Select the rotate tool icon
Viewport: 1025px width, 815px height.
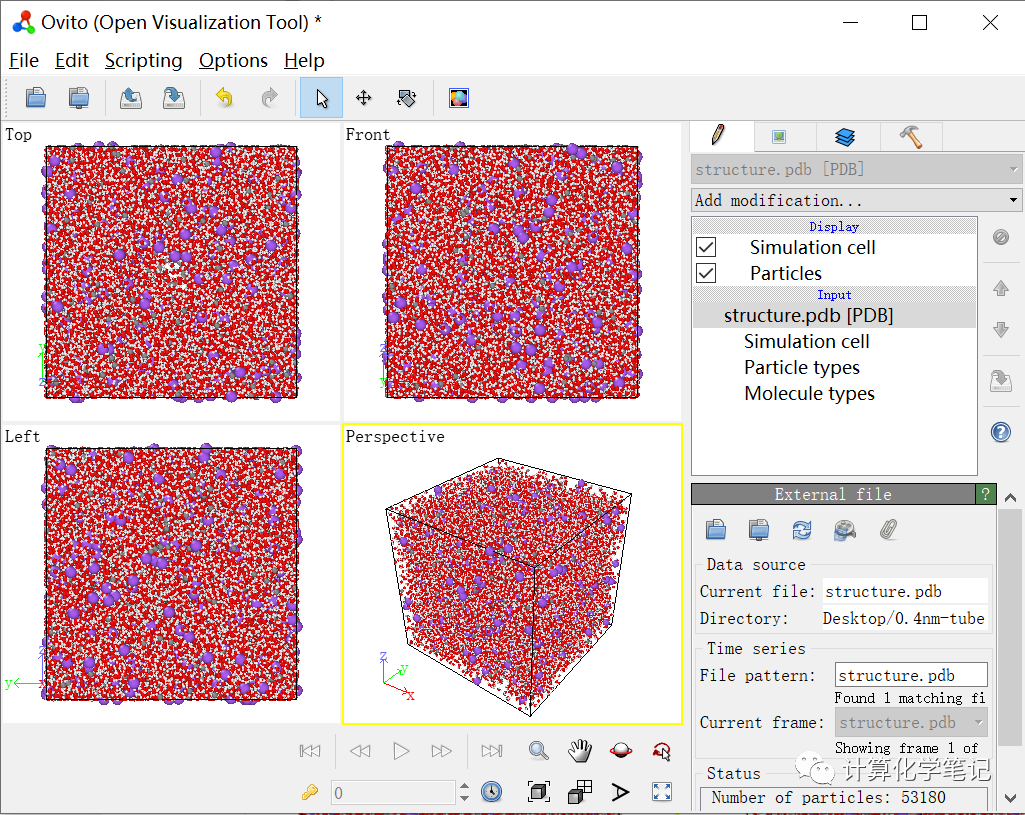[x=407, y=98]
